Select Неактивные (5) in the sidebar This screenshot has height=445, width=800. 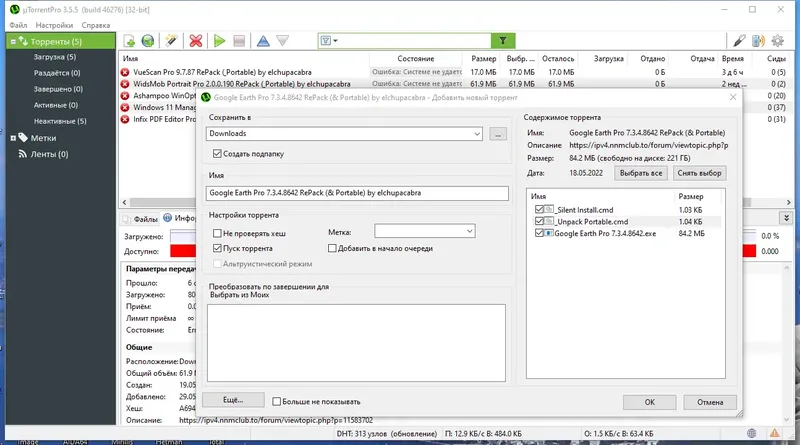(x=60, y=121)
